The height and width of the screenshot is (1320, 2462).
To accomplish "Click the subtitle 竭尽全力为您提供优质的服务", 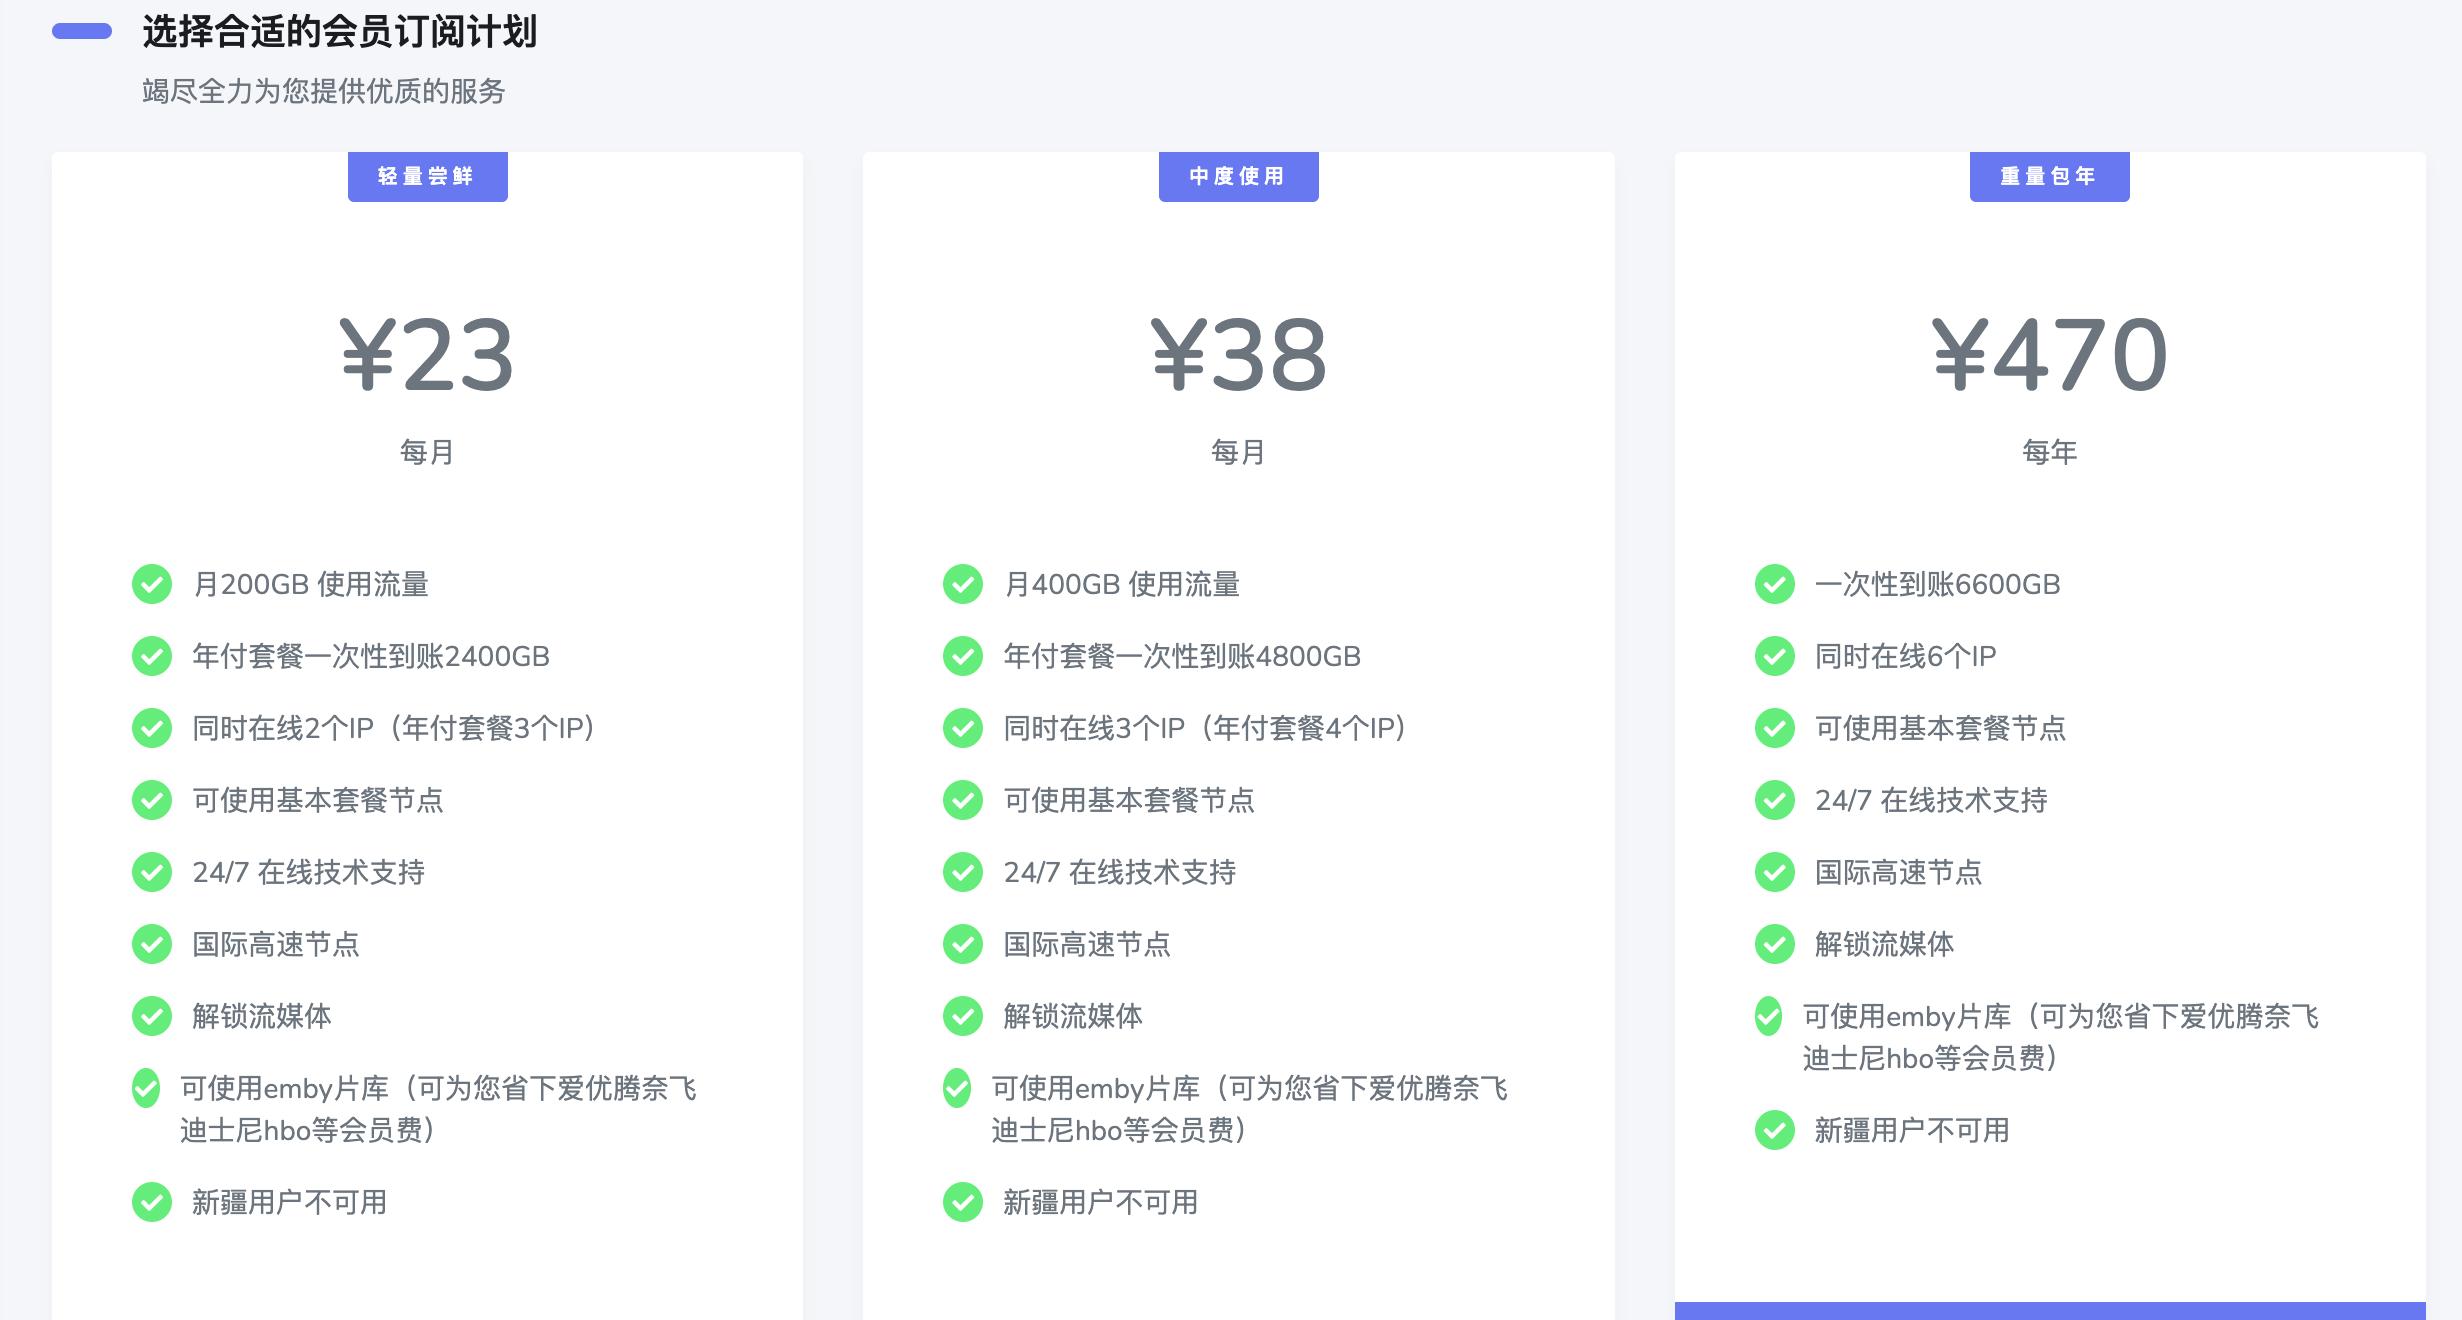I will click(324, 91).
